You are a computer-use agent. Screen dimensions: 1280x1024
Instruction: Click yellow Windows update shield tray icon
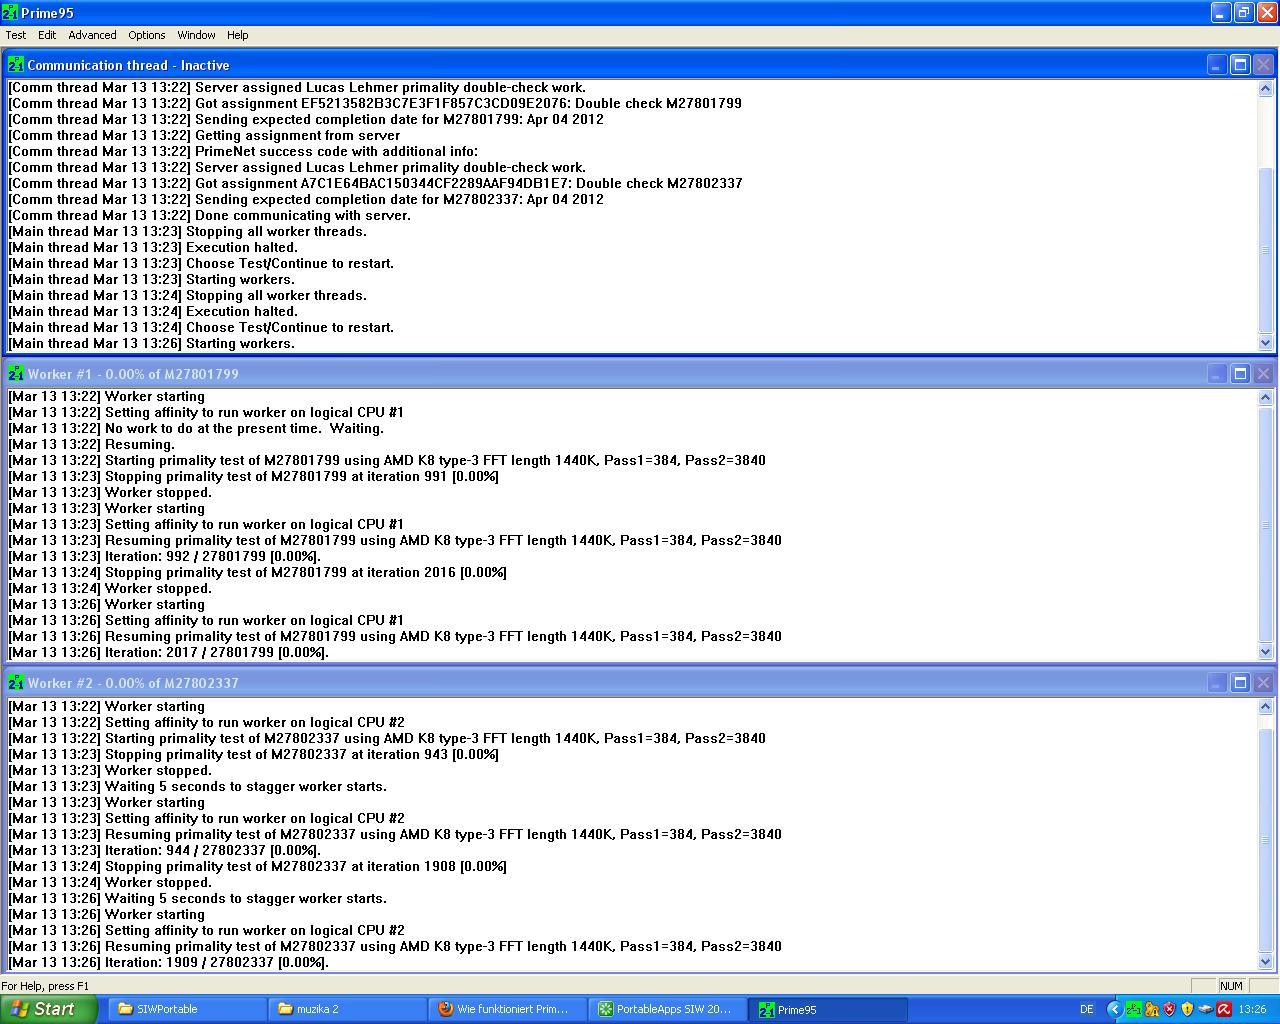click(1187, 1010)
